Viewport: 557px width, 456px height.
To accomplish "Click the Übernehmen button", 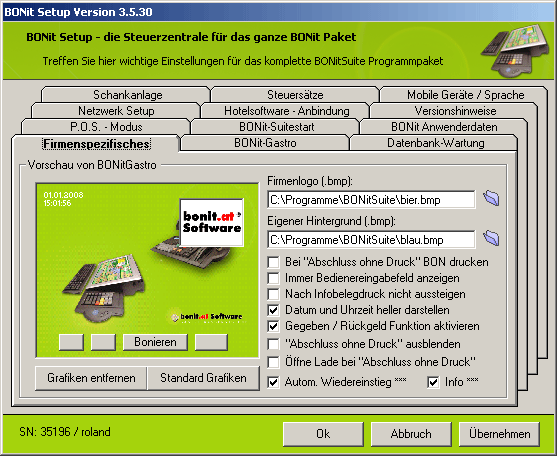I will (499, 434).
